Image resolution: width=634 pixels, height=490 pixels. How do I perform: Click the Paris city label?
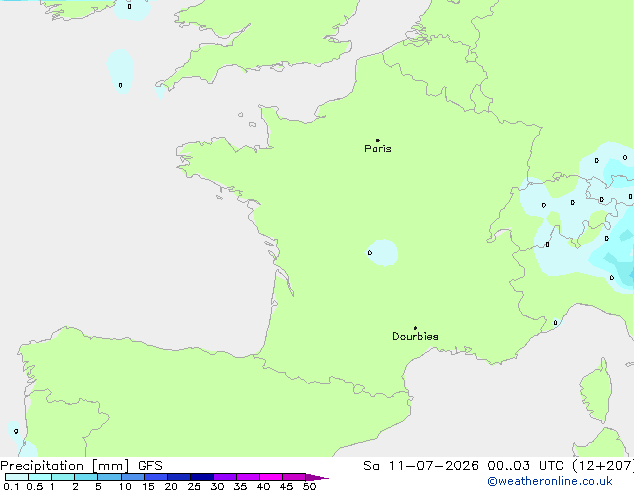click(x=378, y=149)
